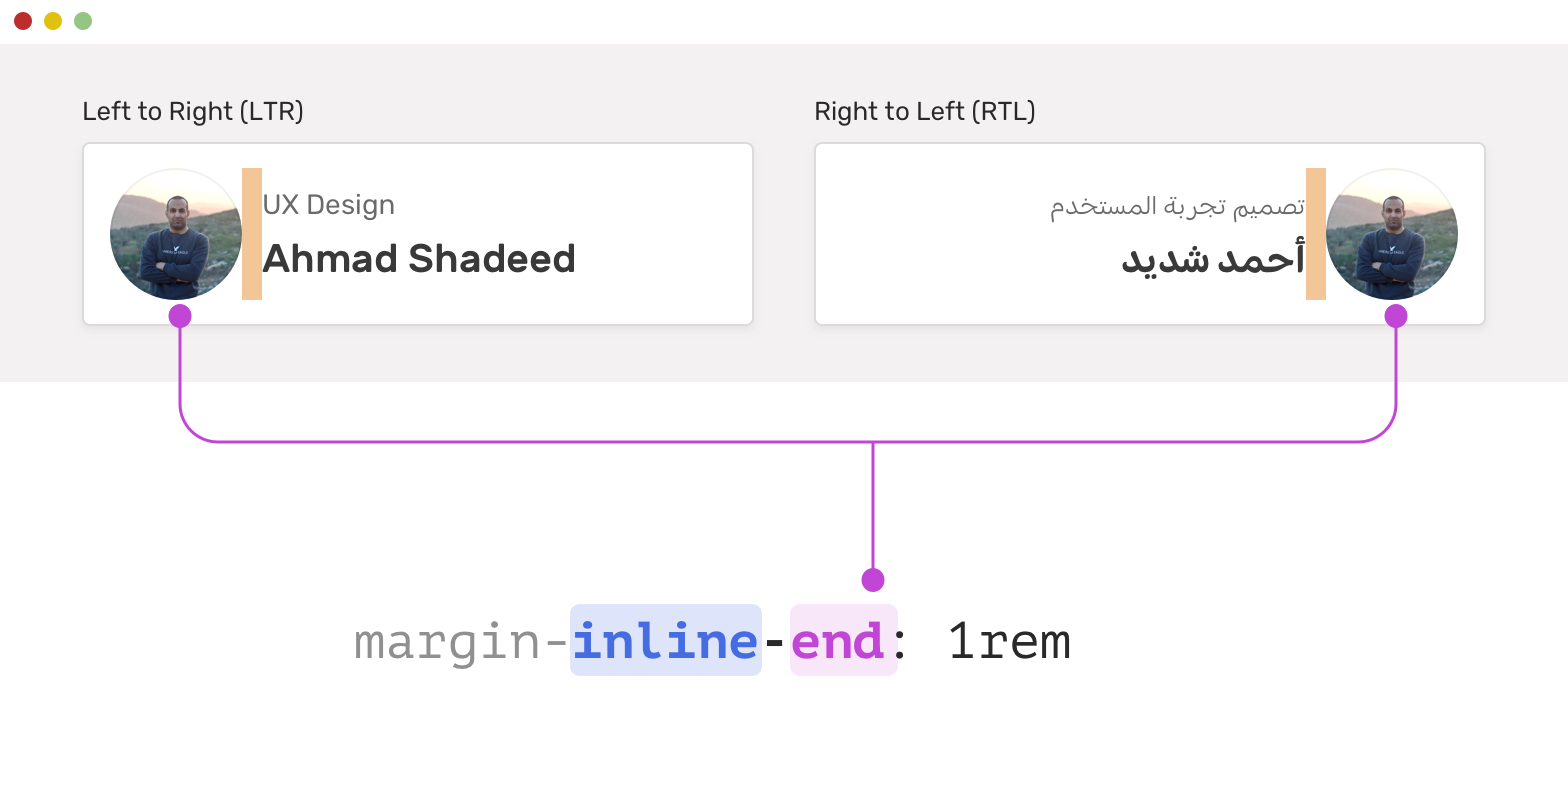
Task: Click the gray "margin-" code text
Action: point(460,643)
